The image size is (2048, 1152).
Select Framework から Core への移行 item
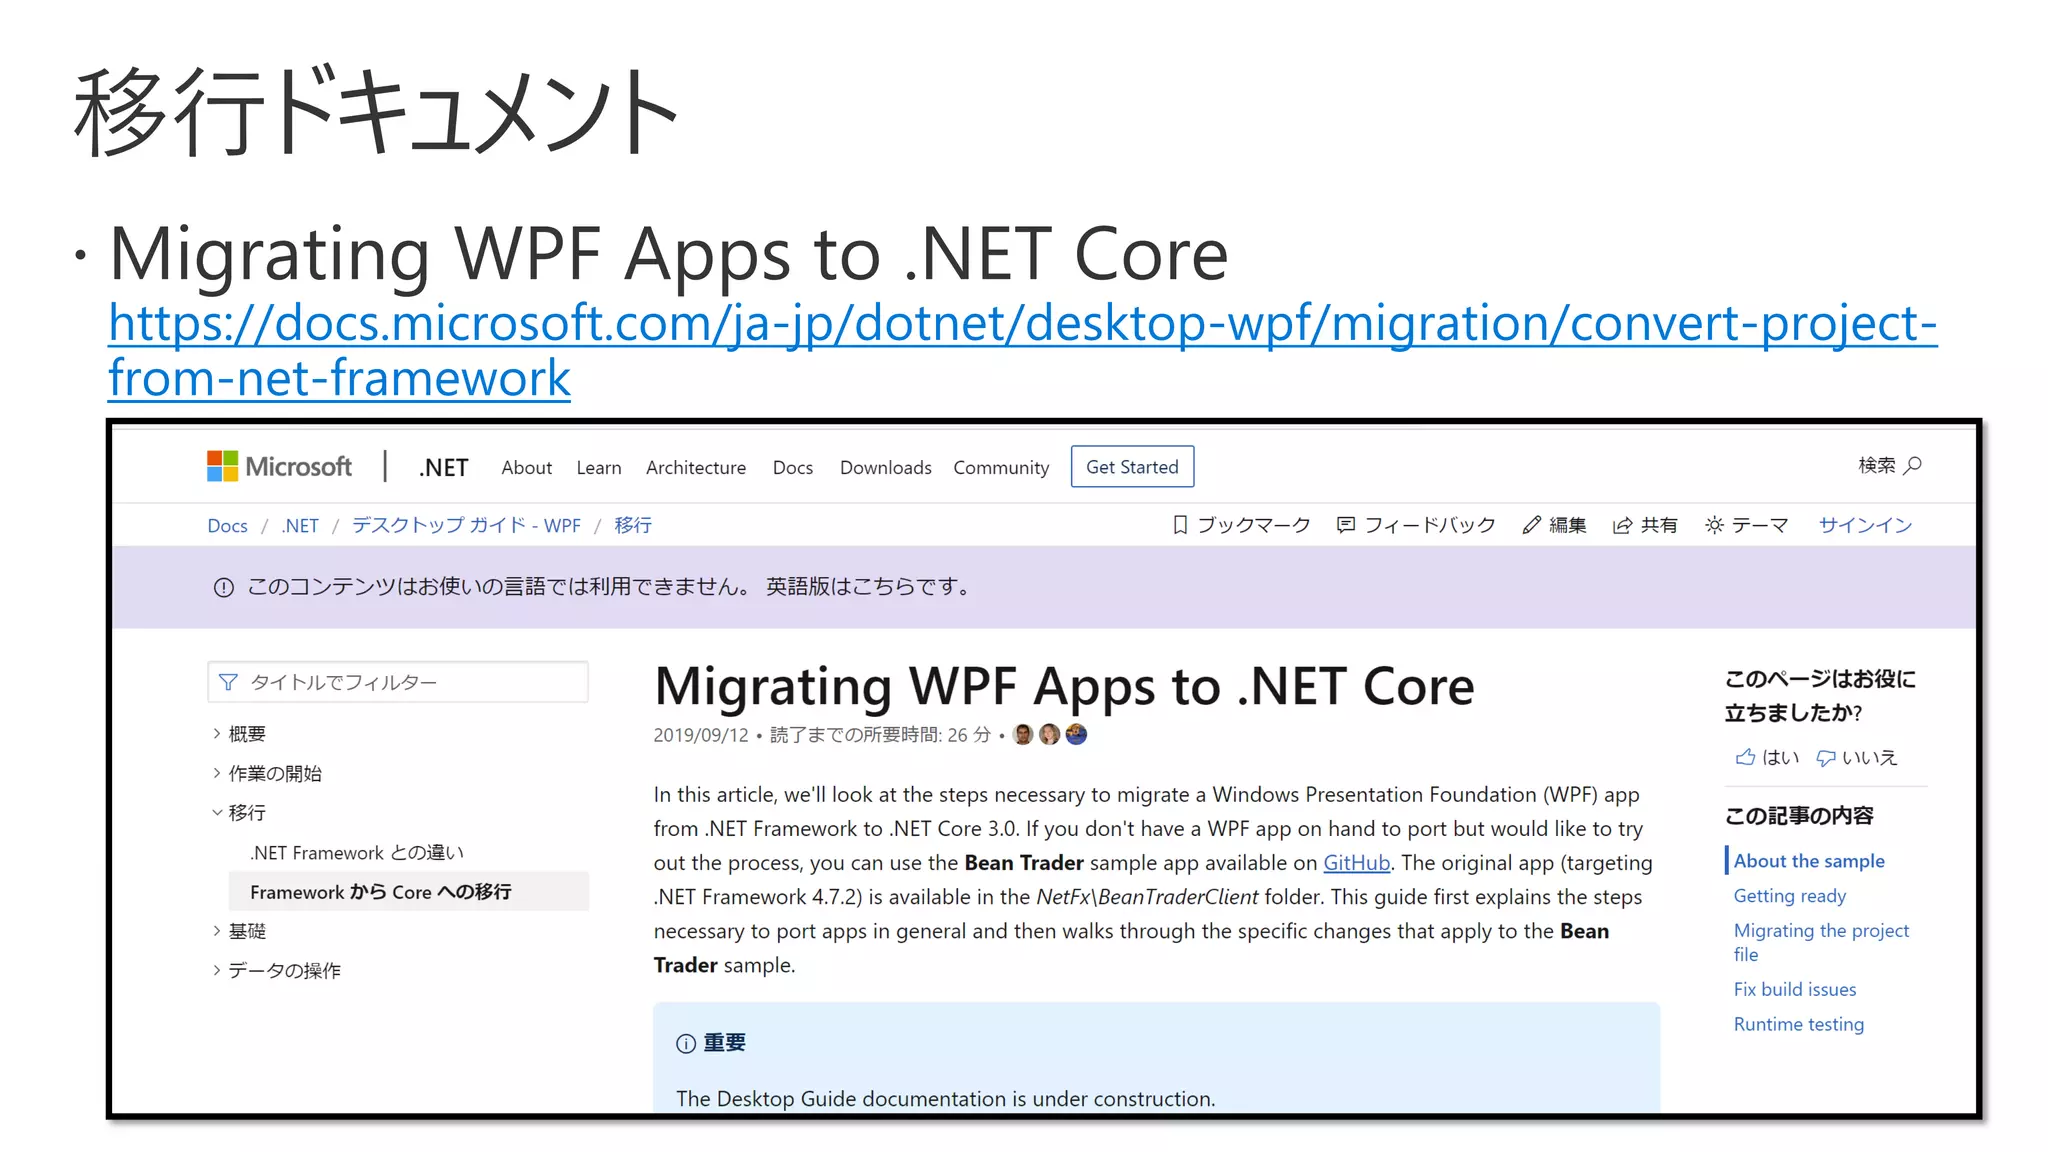[x=409, y=891]
